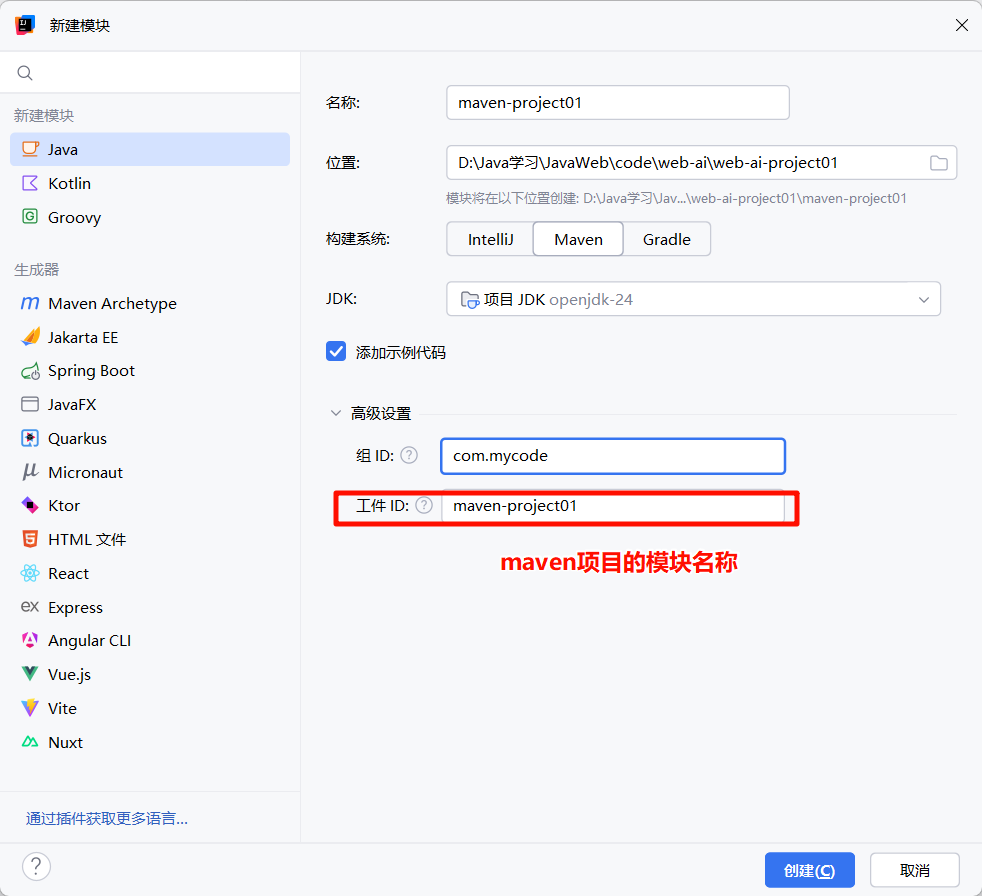Select the Micronaut icon
The image size is (982, 896).
30,472
